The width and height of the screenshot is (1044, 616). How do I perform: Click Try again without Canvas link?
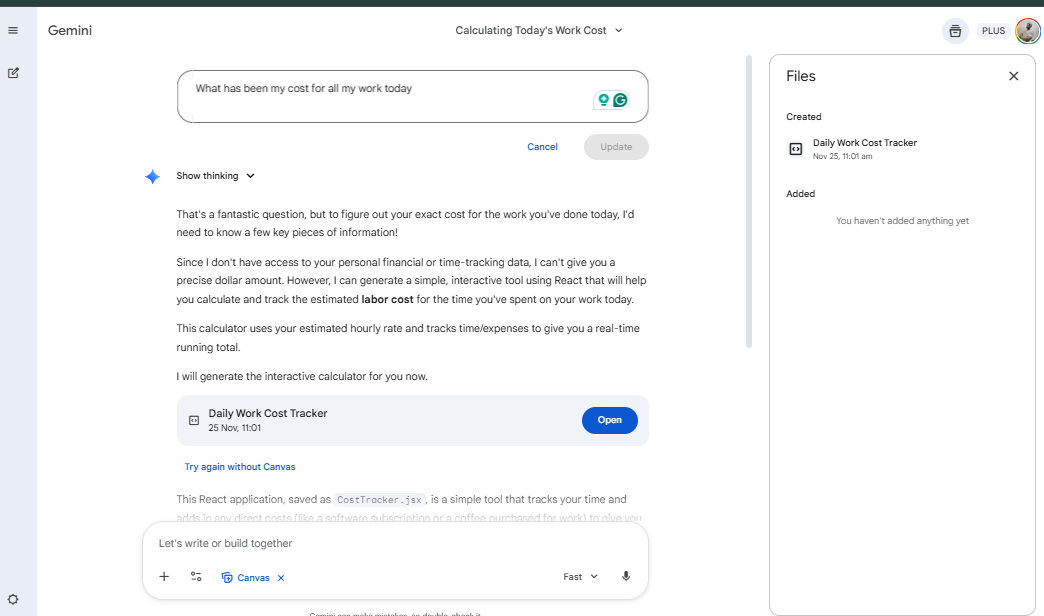point(240,467)
